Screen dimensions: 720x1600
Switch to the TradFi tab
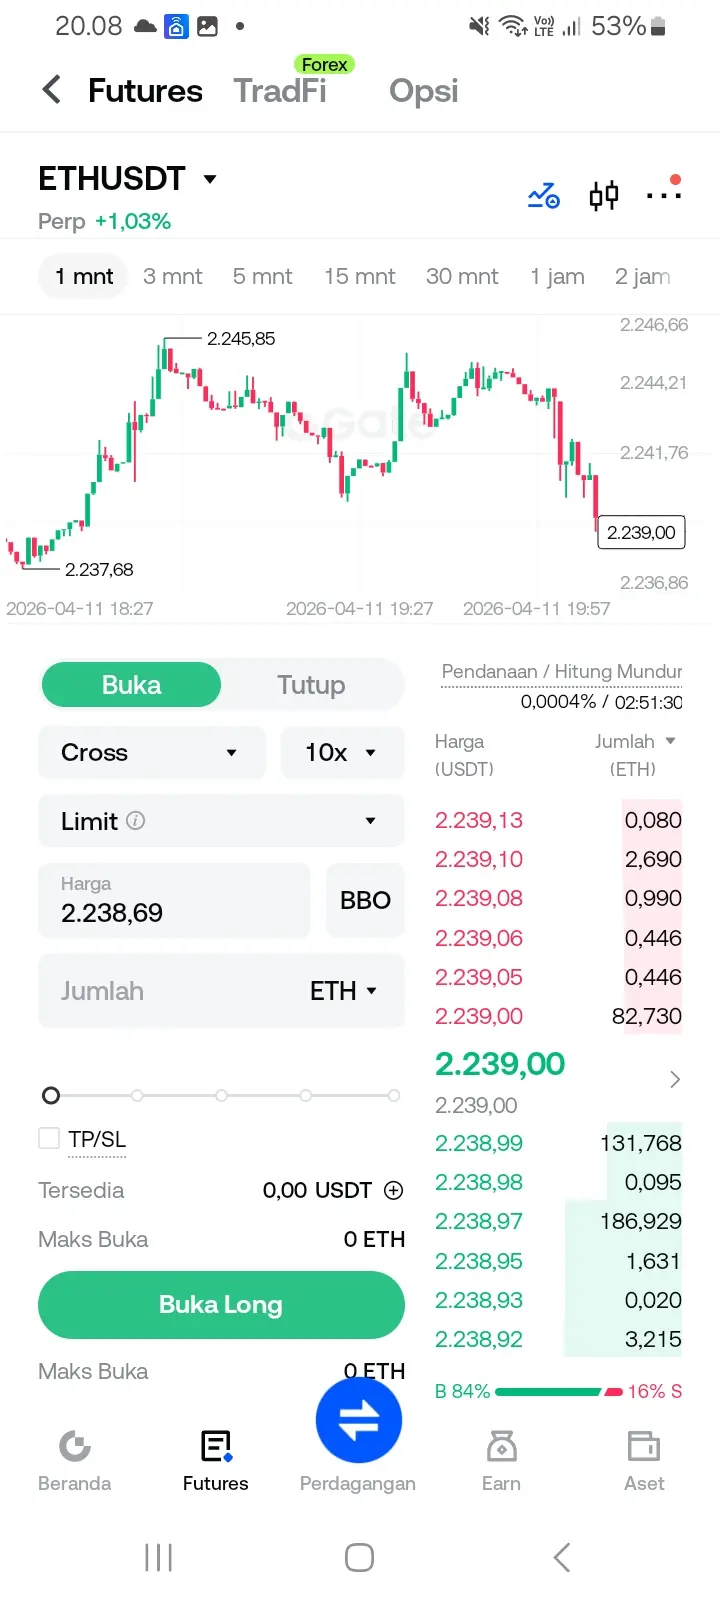coord(280,91)
